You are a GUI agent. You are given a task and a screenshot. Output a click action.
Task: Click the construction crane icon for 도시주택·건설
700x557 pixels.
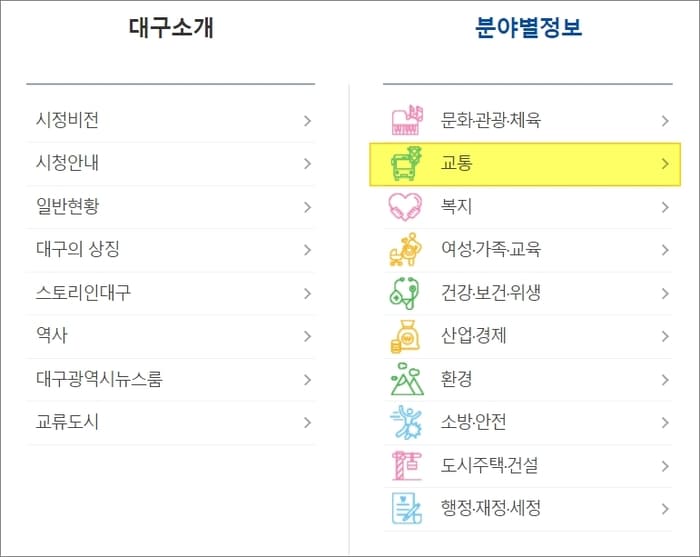pyautogui.click(x=406, y=465)
